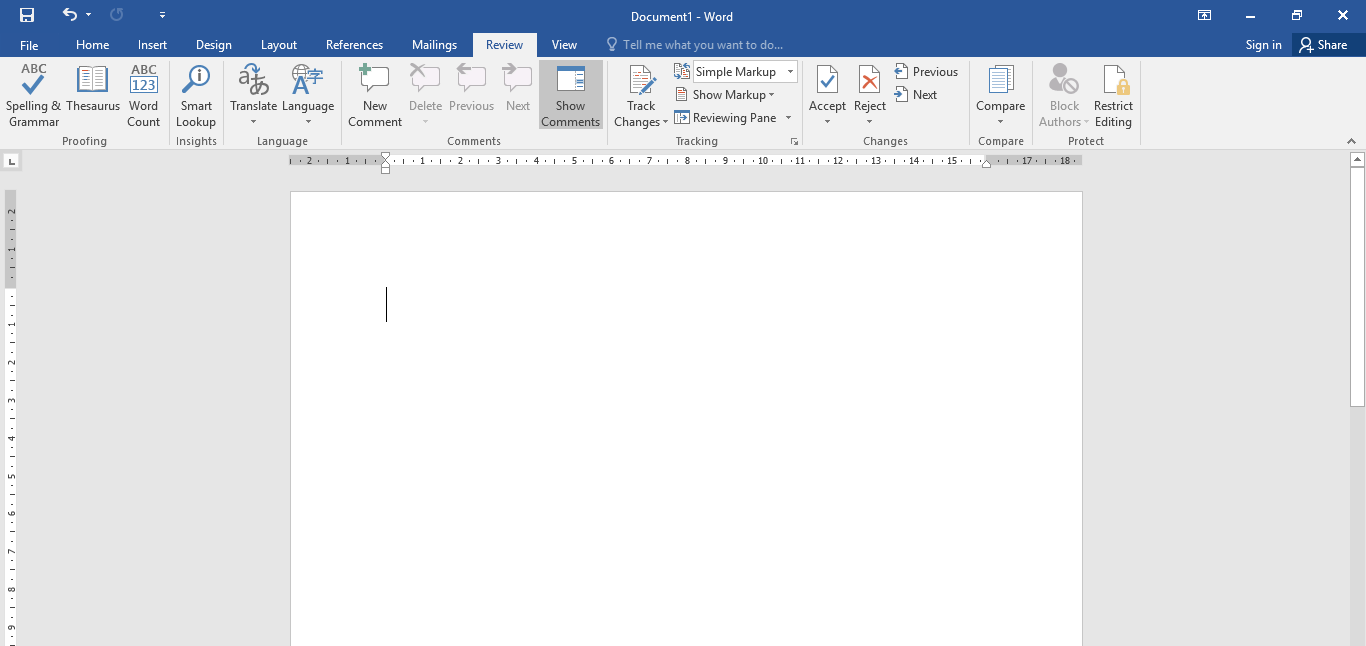
Task: Show the Word Count dialog
Action: [143, 95]
